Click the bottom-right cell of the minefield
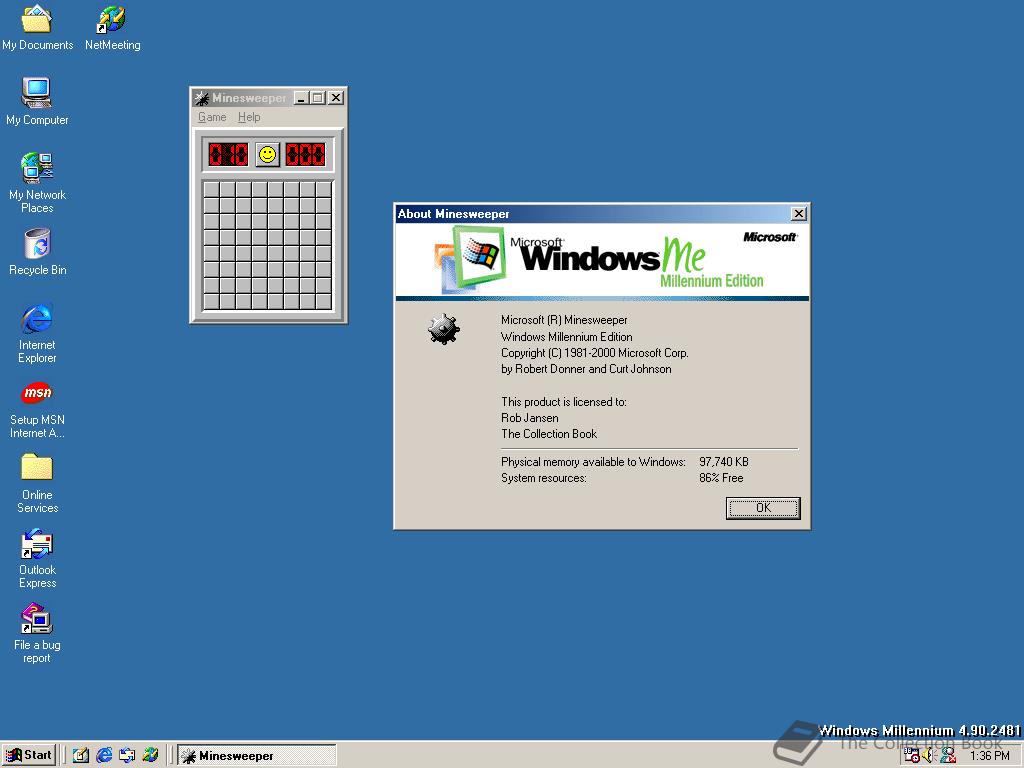The width and height of the screenshot is (1024, 768). (324, 301)
